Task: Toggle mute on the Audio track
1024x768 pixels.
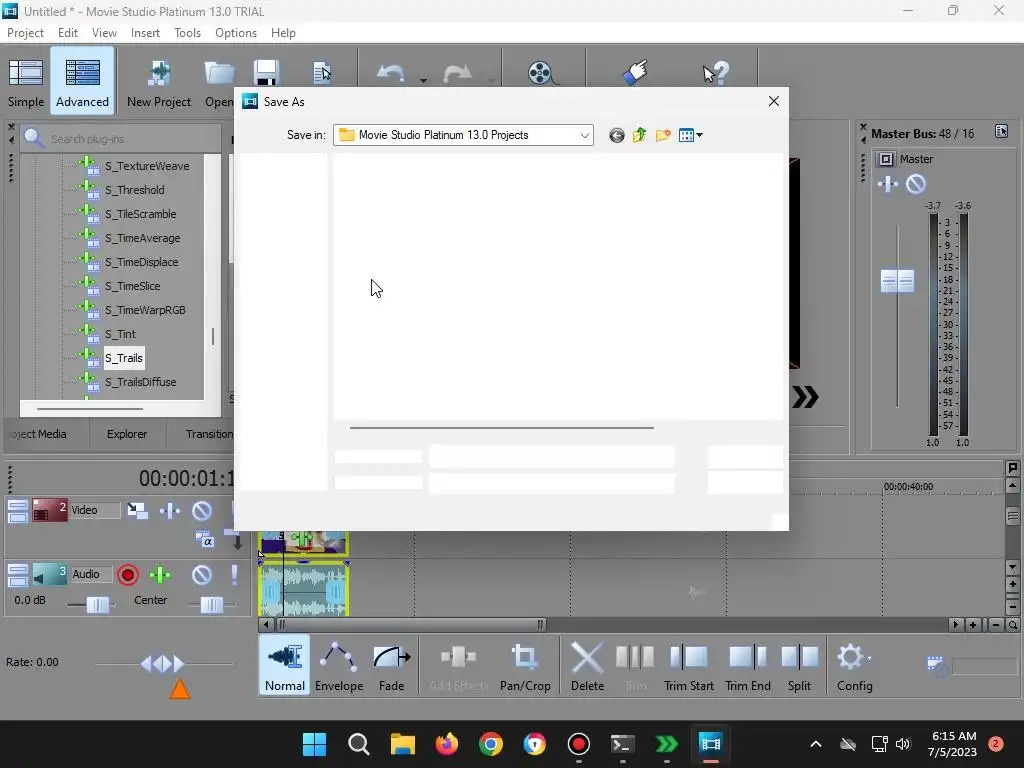Action: coord(202,575)
